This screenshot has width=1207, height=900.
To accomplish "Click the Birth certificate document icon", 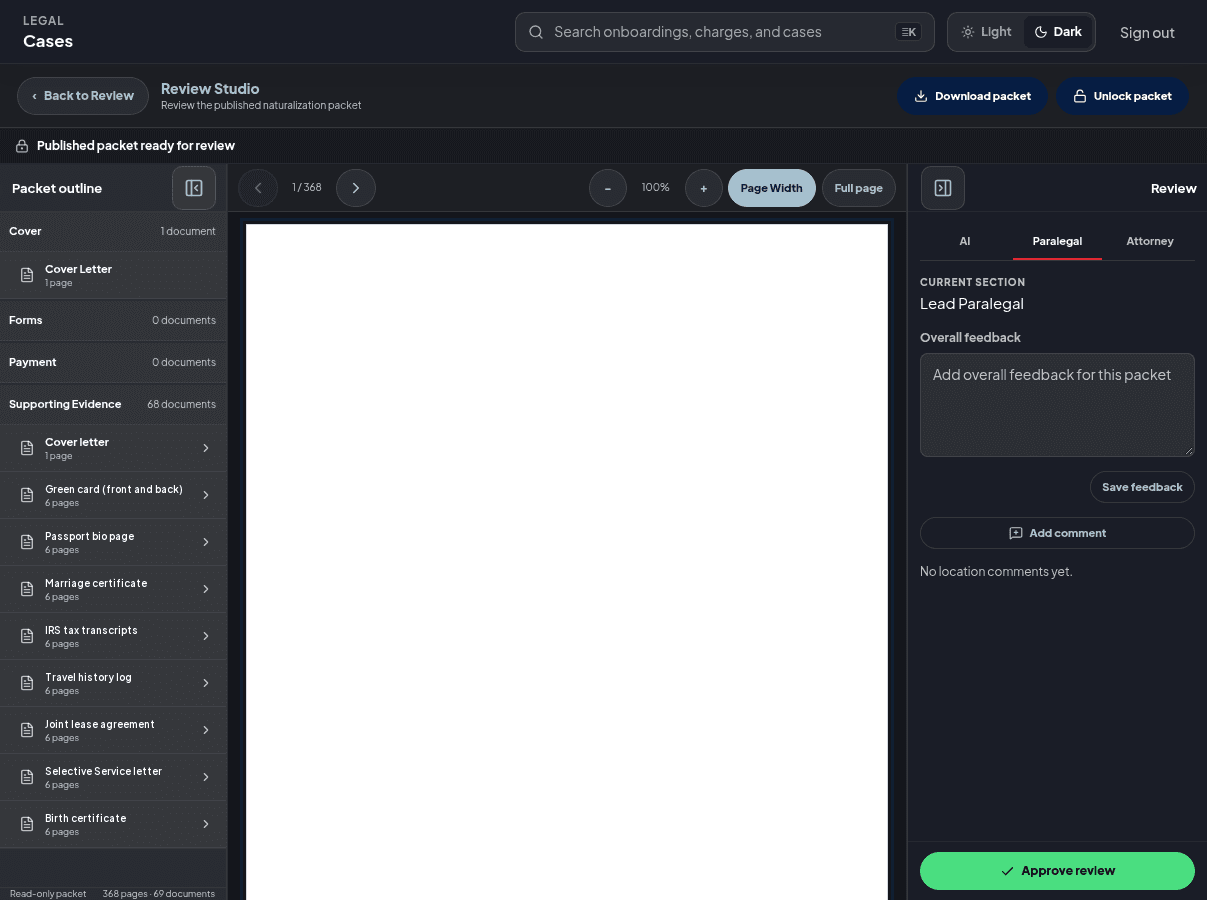I will click(x=28, y=824).
